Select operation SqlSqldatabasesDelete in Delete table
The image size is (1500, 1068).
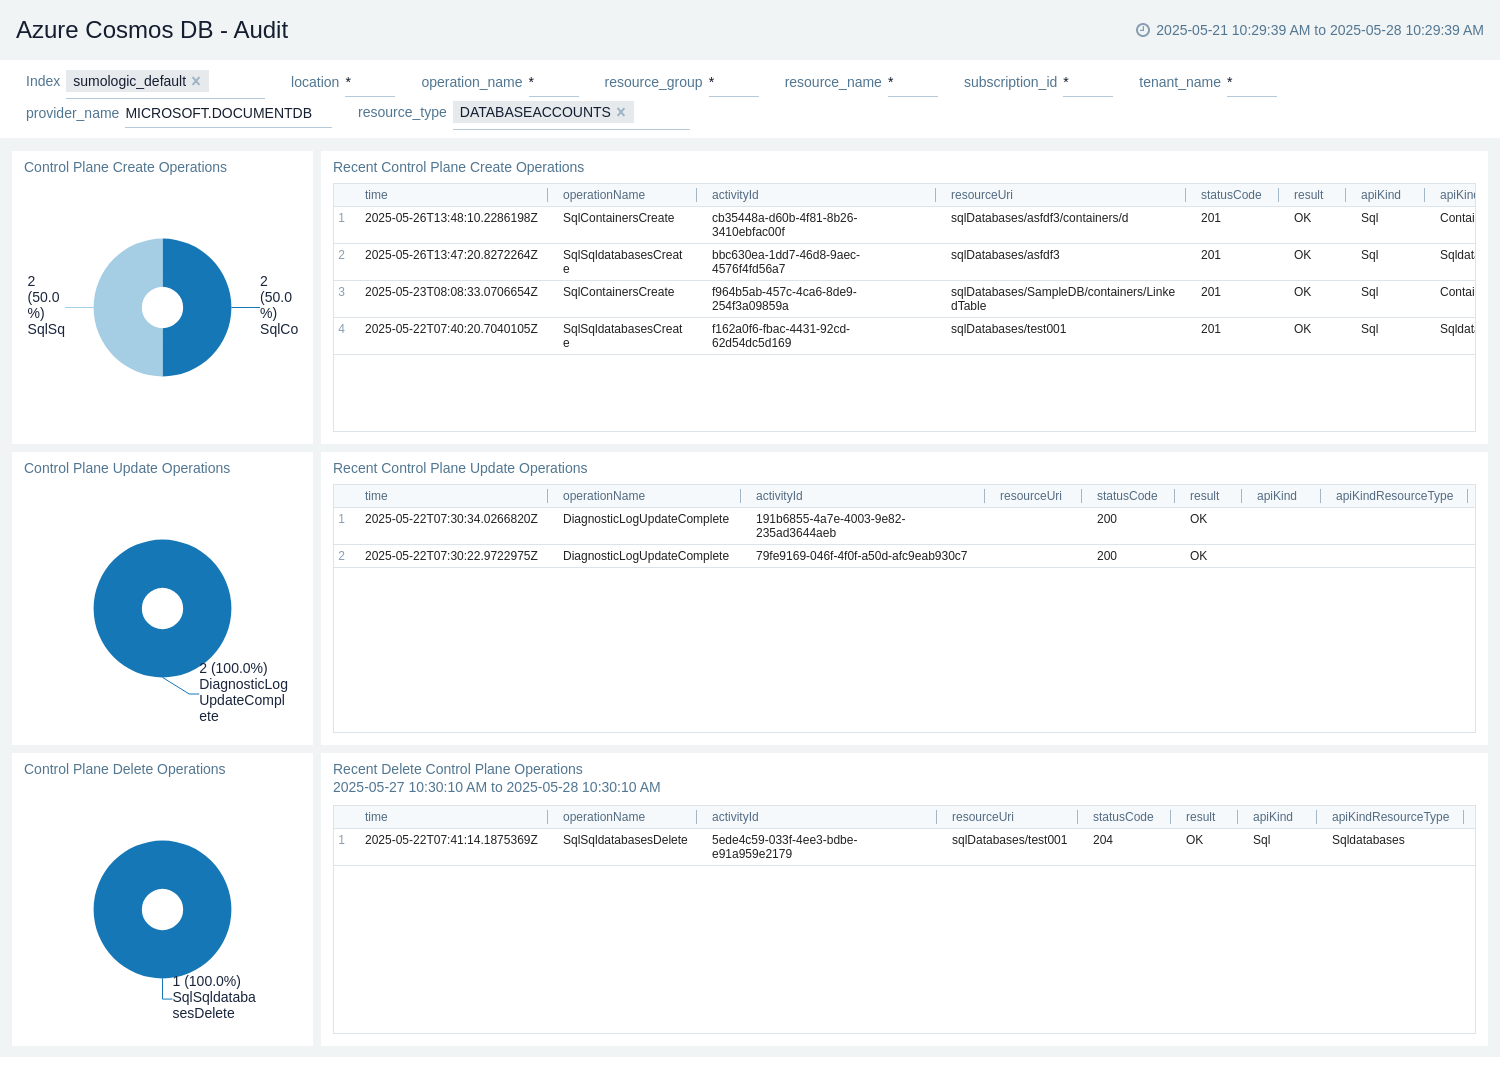click(625, 840)
